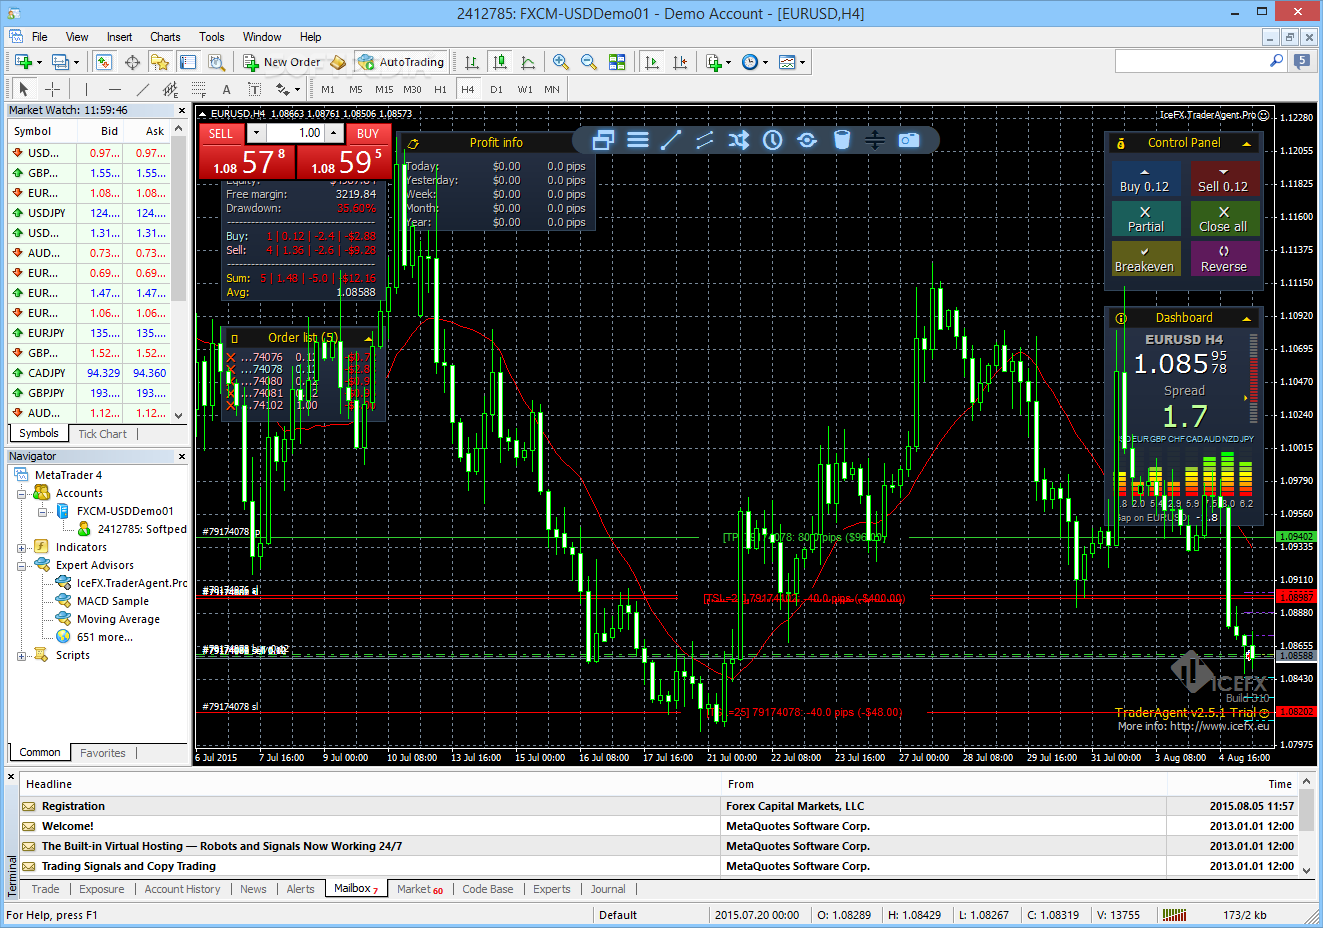Screen dimensions: 1323x928
Task: Open the Charts menu
Action: [165, 37]
